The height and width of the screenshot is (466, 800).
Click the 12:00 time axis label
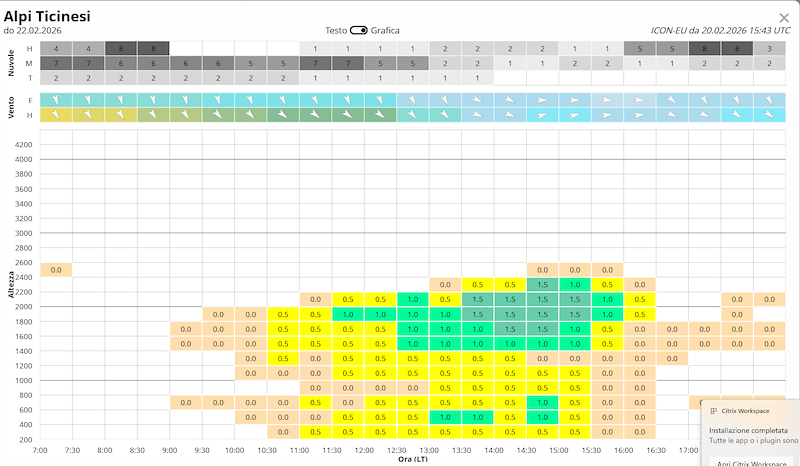coord(364,450)
